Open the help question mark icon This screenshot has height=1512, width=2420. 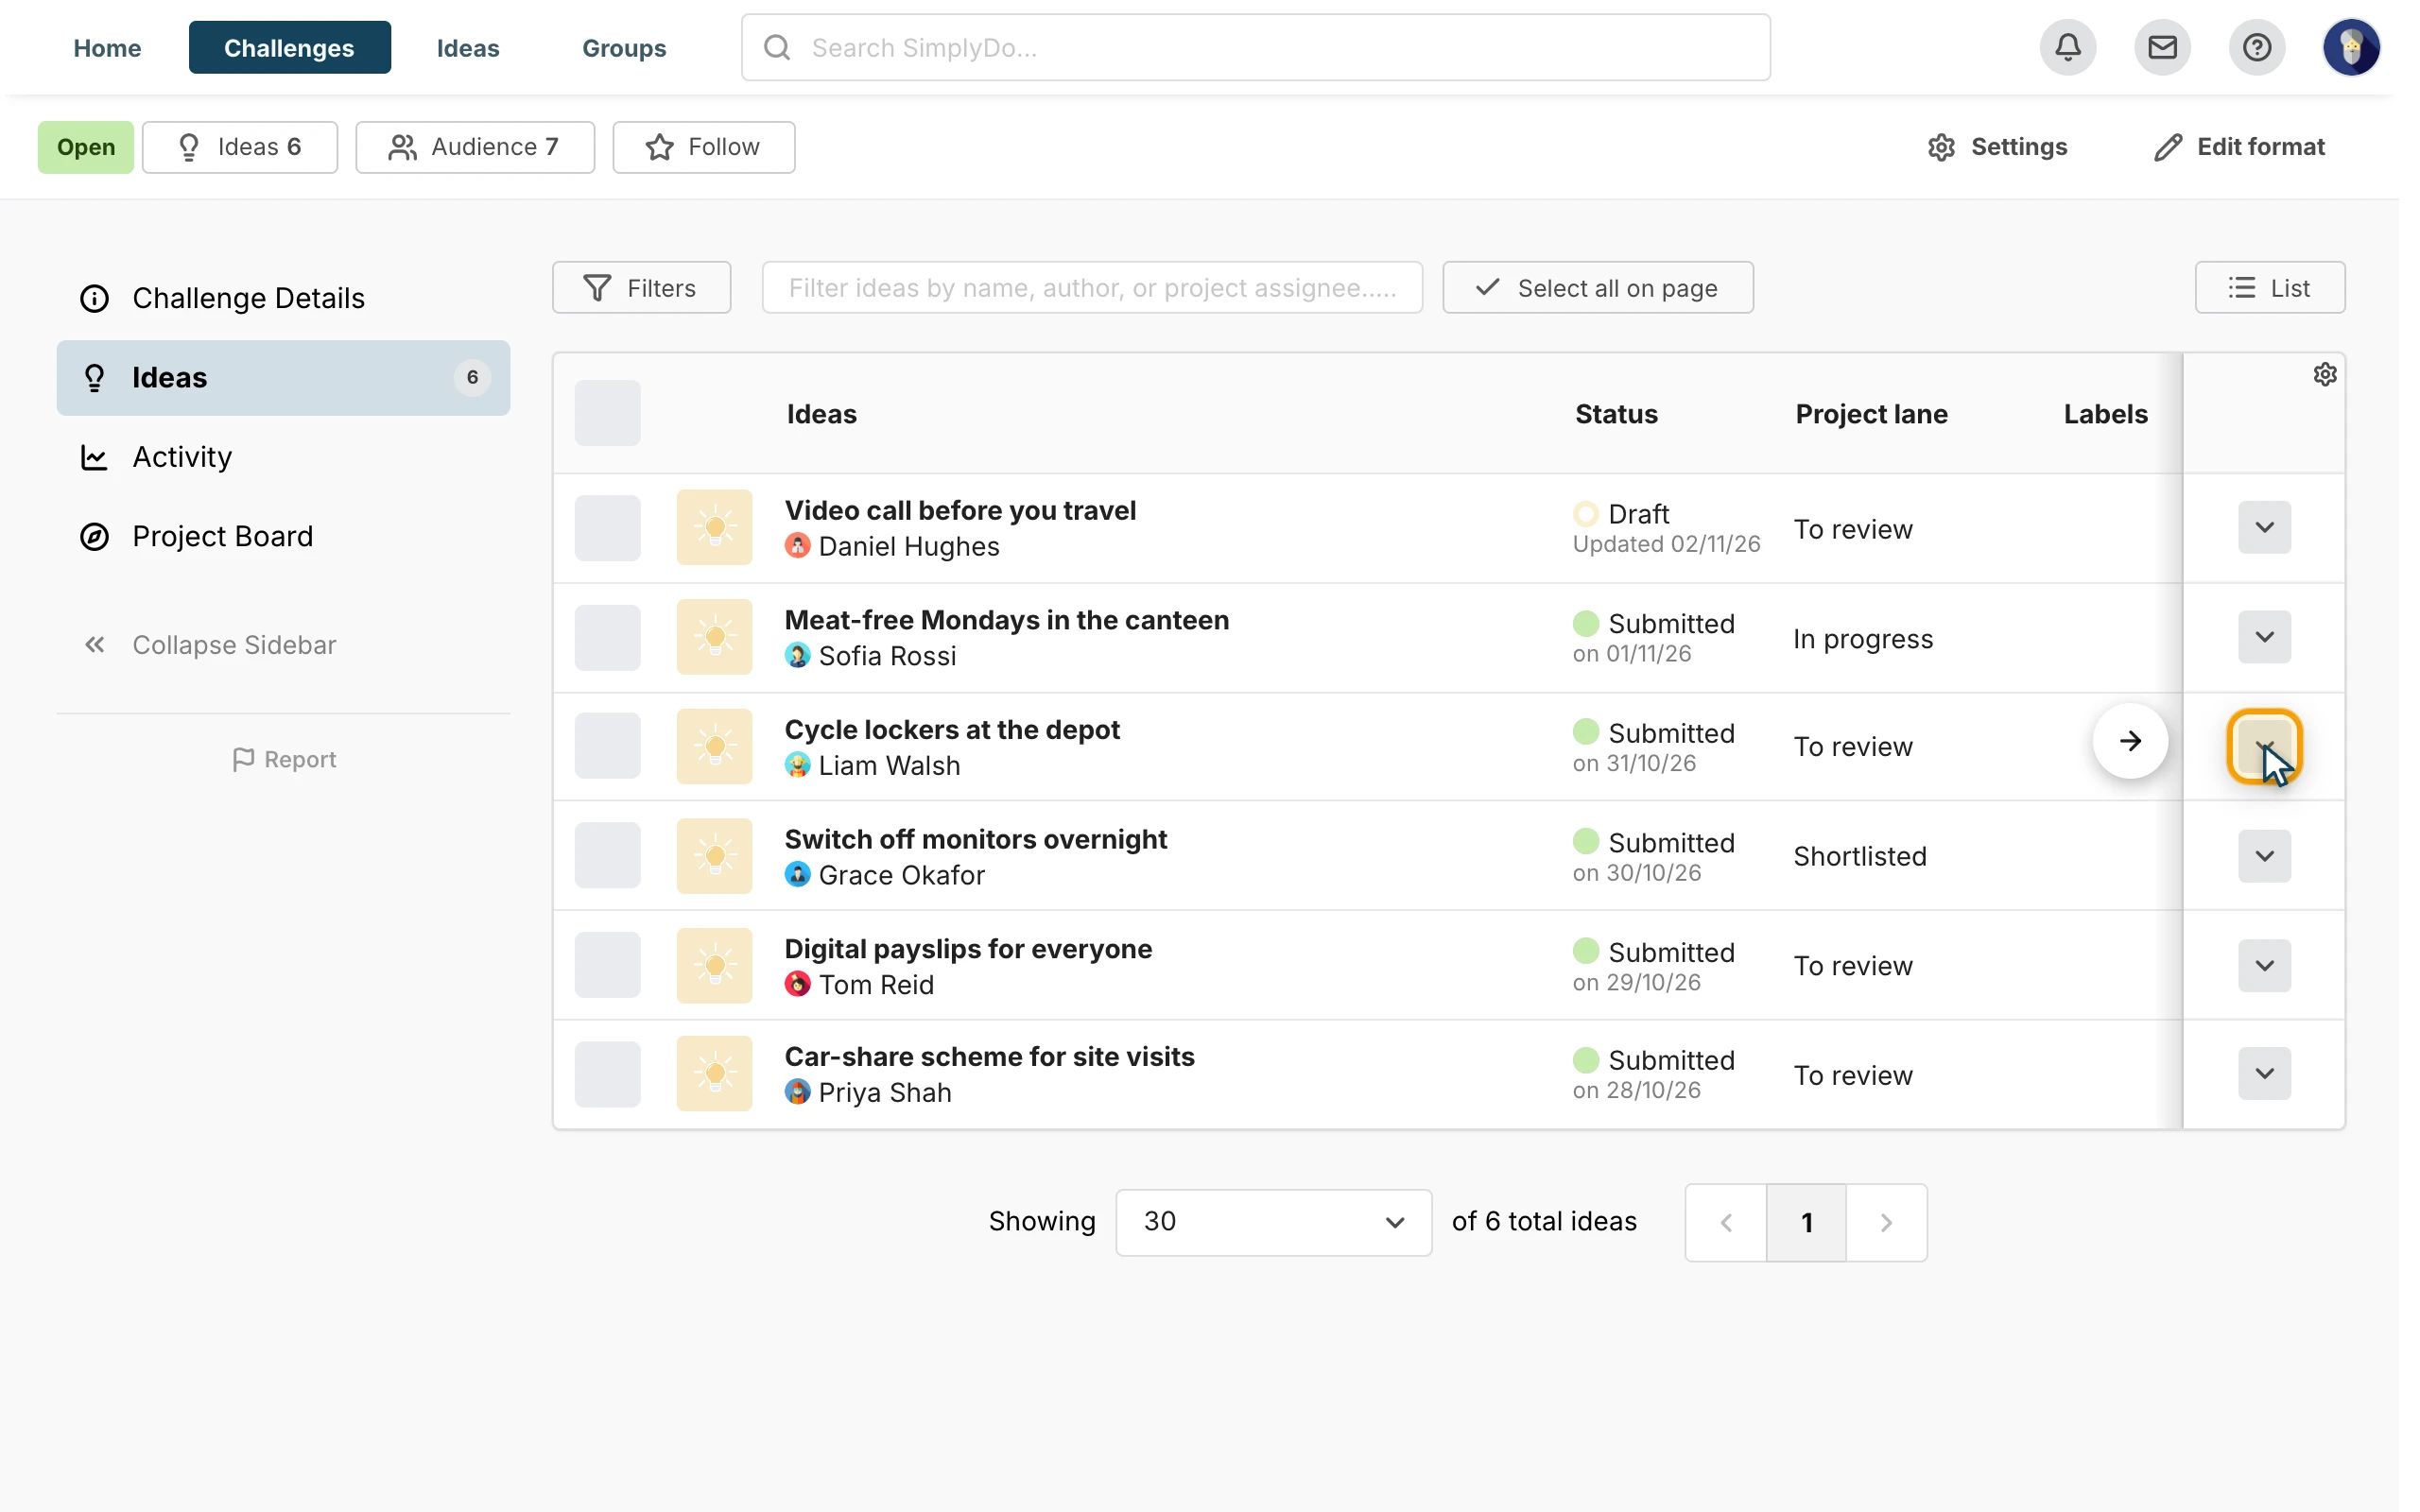click(2257, 47)
